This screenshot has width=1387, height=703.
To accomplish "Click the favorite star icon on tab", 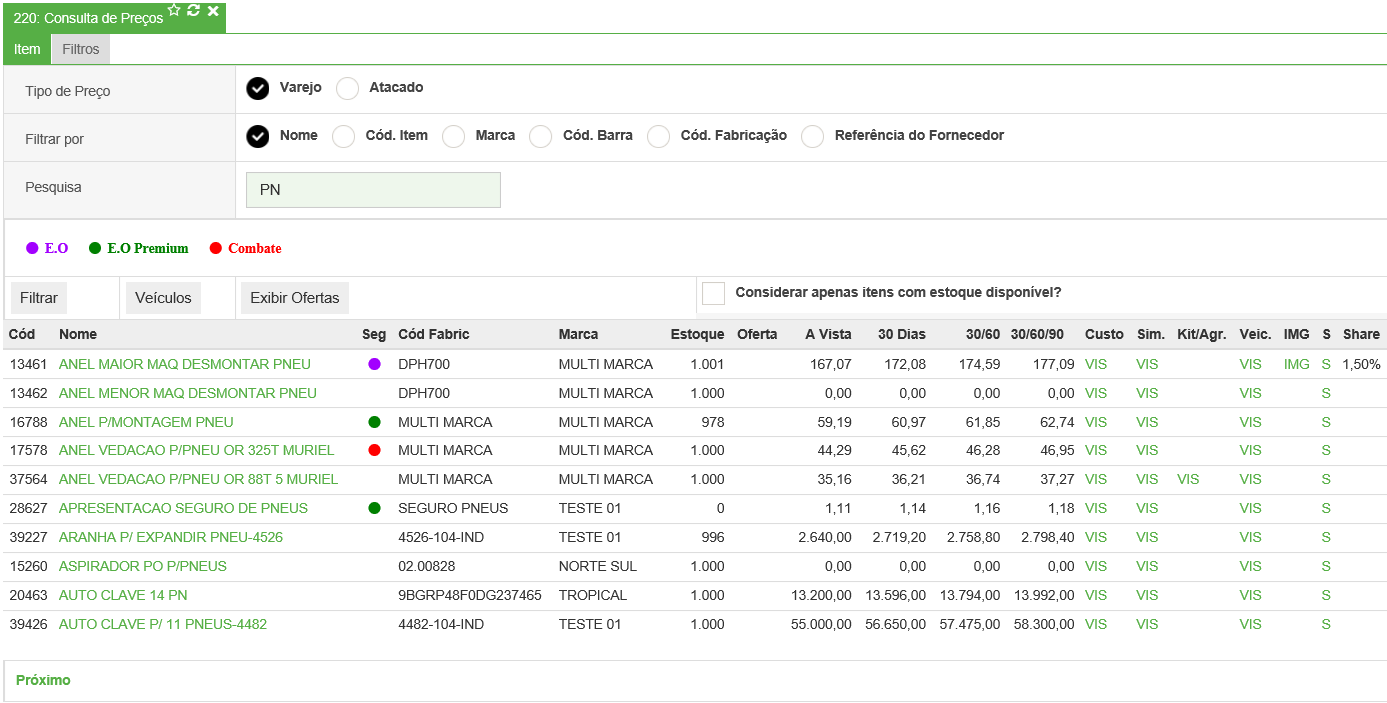I will [x=174, y=10].
